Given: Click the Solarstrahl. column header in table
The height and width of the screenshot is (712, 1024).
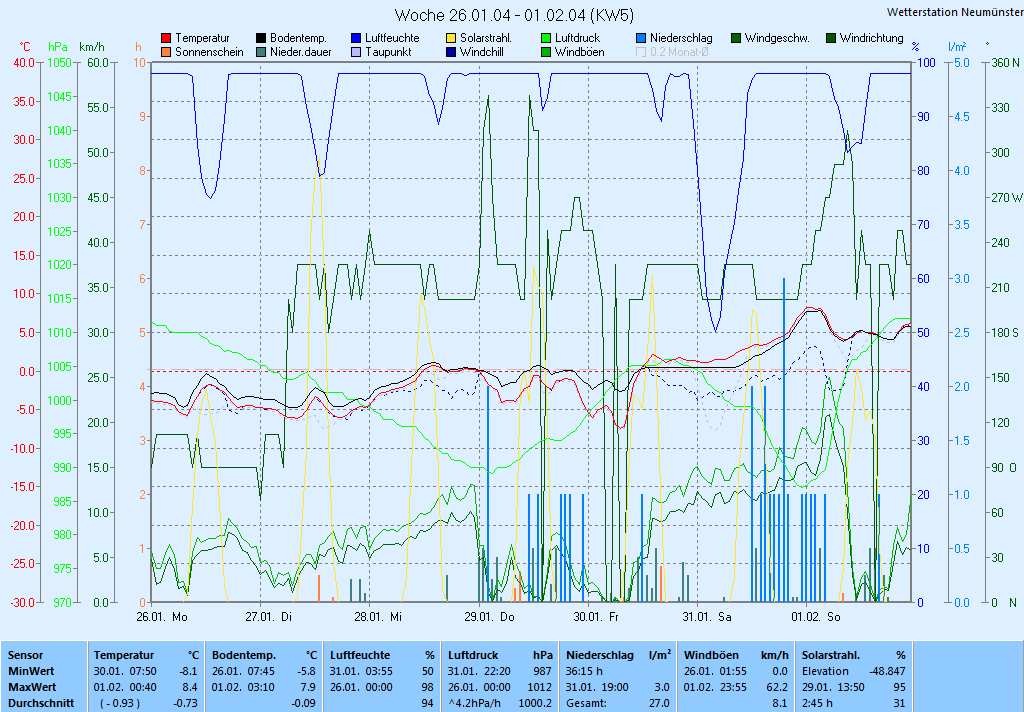Looking at the screenshot, I should [831, 655].
